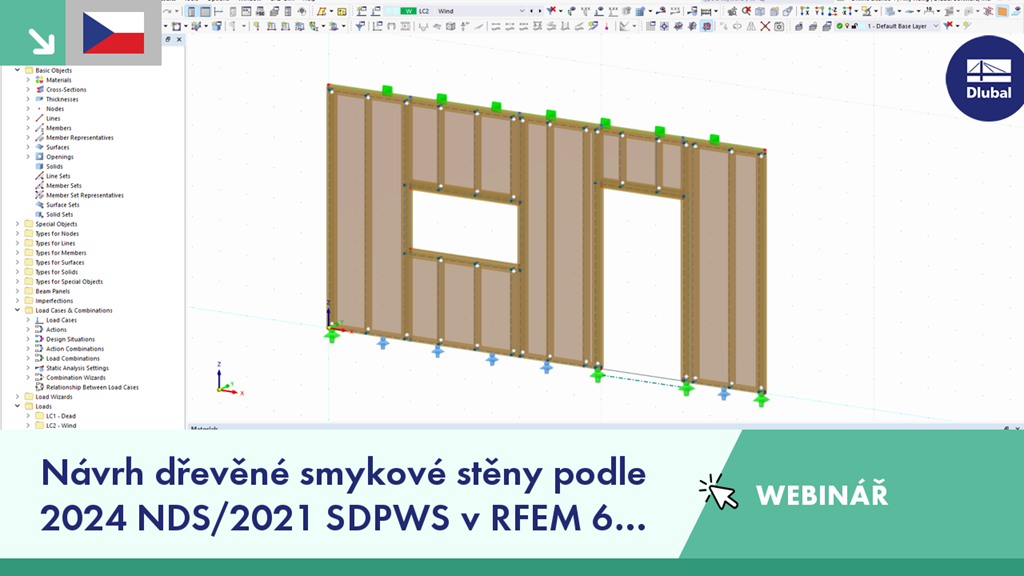1024x576 pixels.
Task: Click the funnel filter icon beside load case
Action: click(551, 10)
